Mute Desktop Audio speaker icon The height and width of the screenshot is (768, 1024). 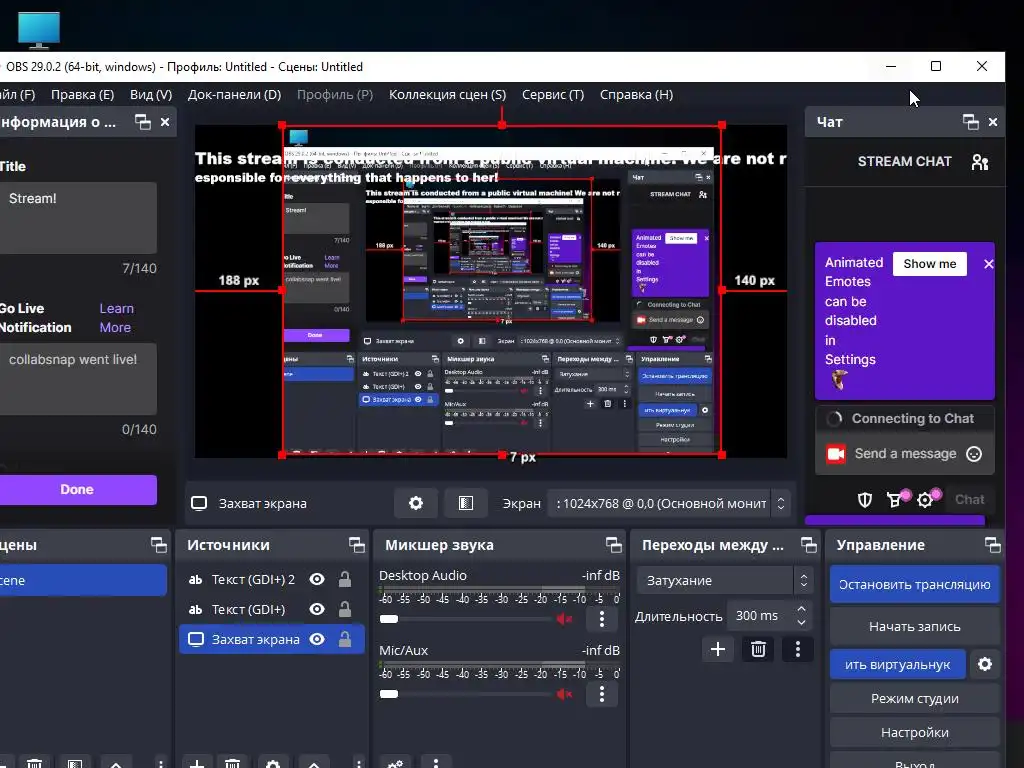(x=564, y=618)
